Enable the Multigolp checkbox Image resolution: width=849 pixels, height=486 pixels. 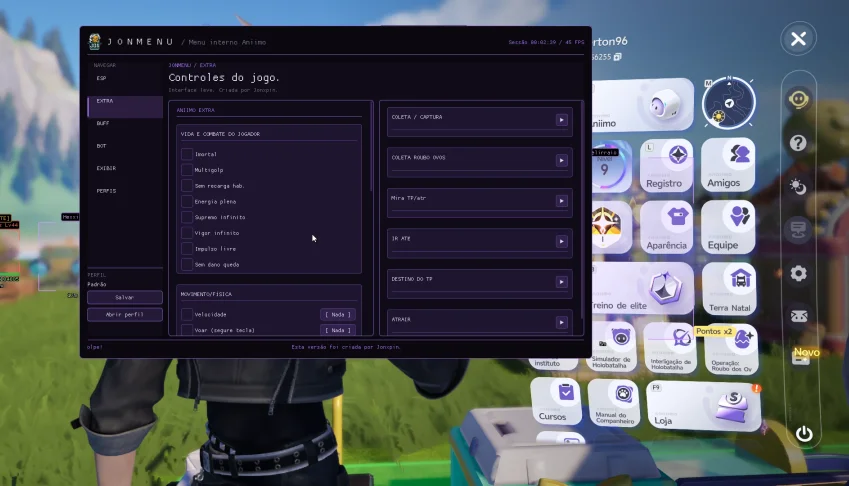pos(187,170)
